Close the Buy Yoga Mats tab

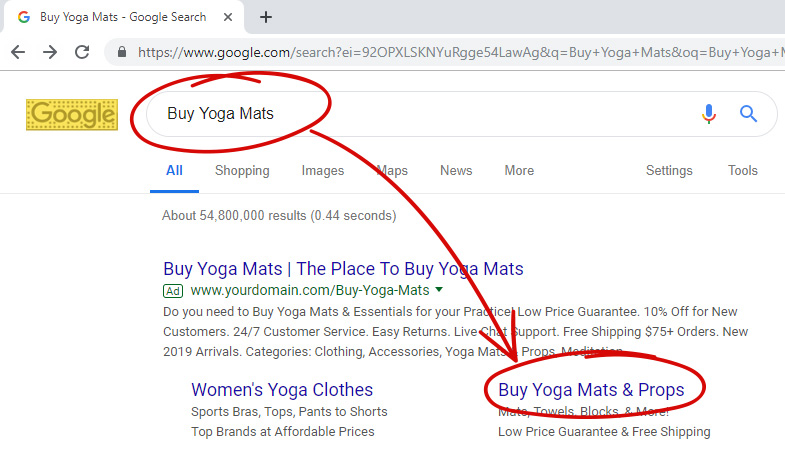click(x=228, y=17)
